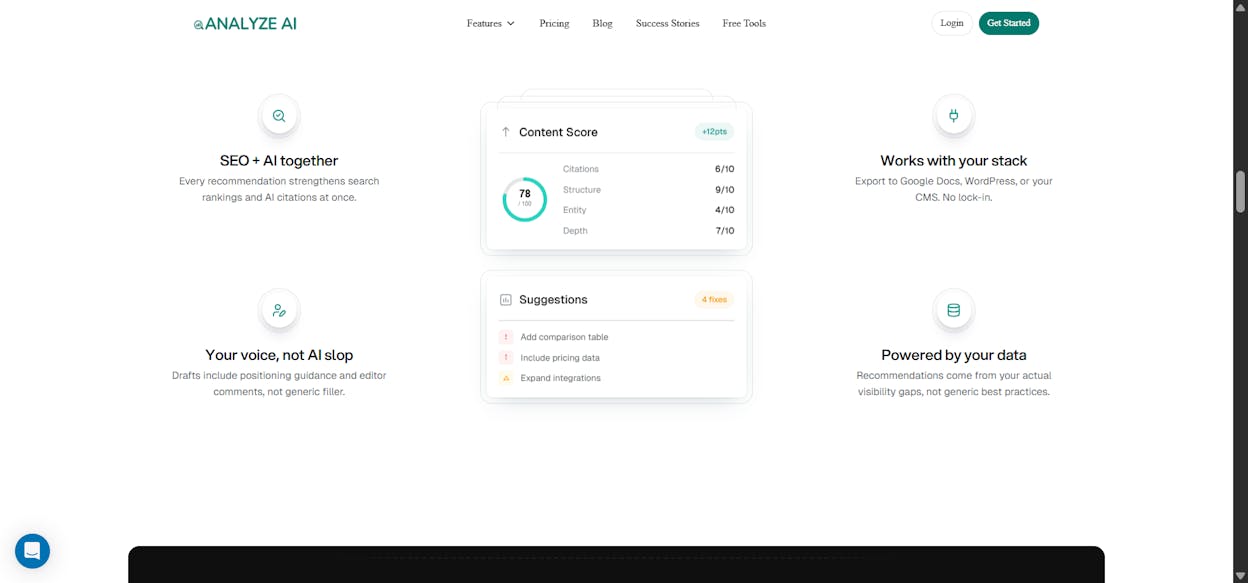1248x583 pixels.
Task: Click the chart icon beside Suggestions
Action: [506, 299]
